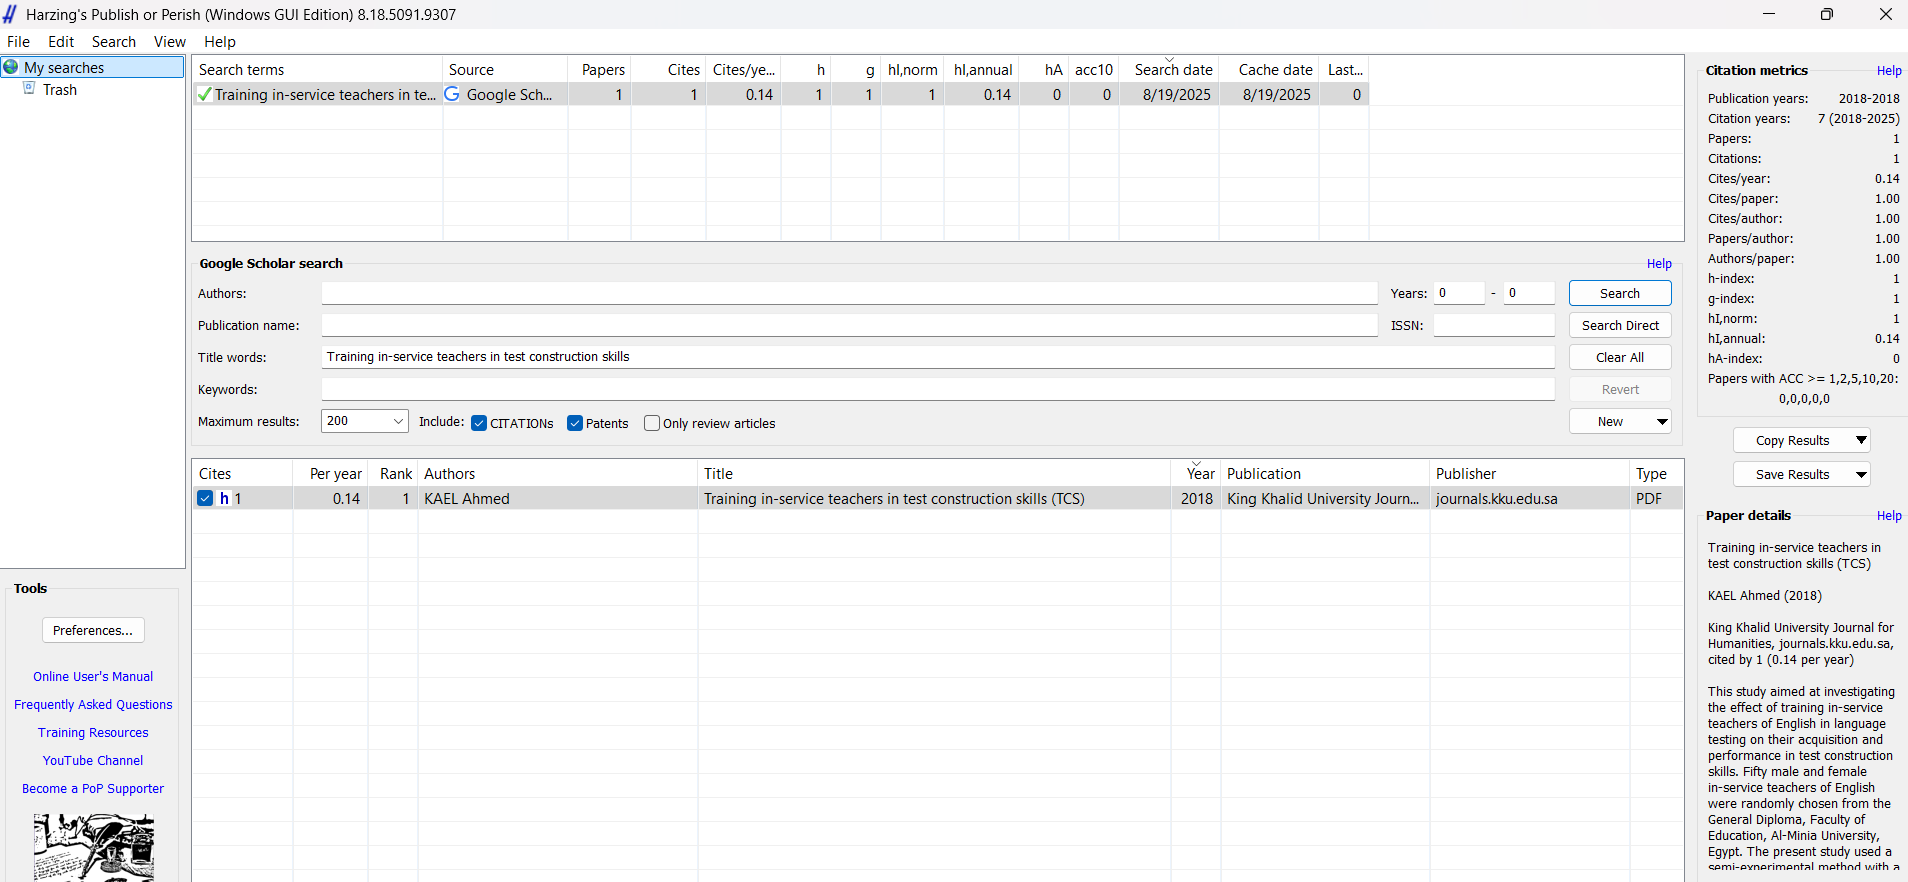1908x882 pixels.
Task: Expand the New button dropdown arrow
Action: 1662,421
